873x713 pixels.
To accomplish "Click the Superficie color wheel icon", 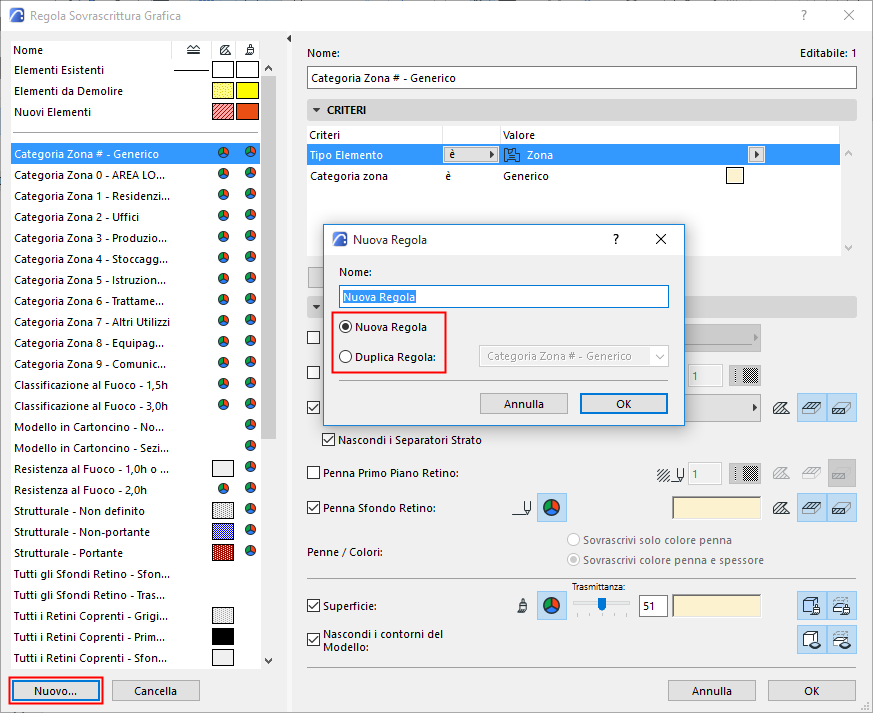I will 551,606.
